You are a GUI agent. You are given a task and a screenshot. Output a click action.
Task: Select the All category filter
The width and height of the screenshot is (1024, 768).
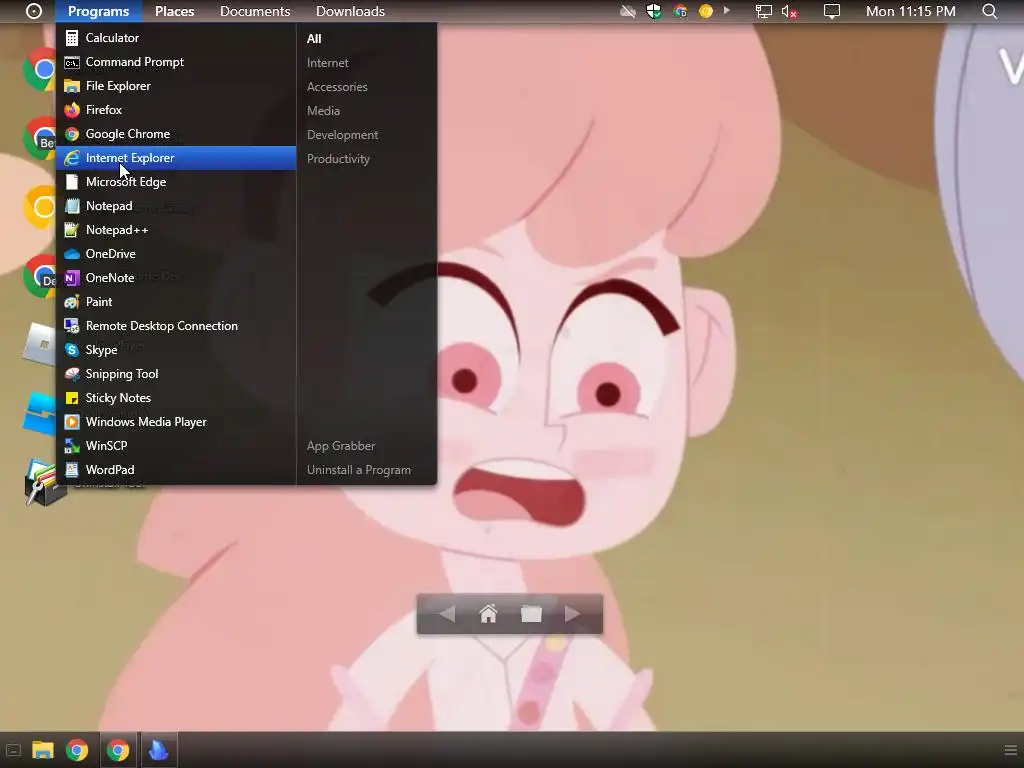[x=314, y=39]
